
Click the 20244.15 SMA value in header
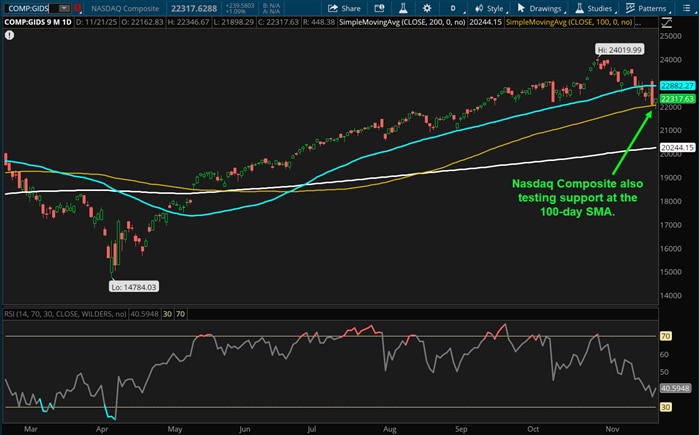[x=485, y=22]
